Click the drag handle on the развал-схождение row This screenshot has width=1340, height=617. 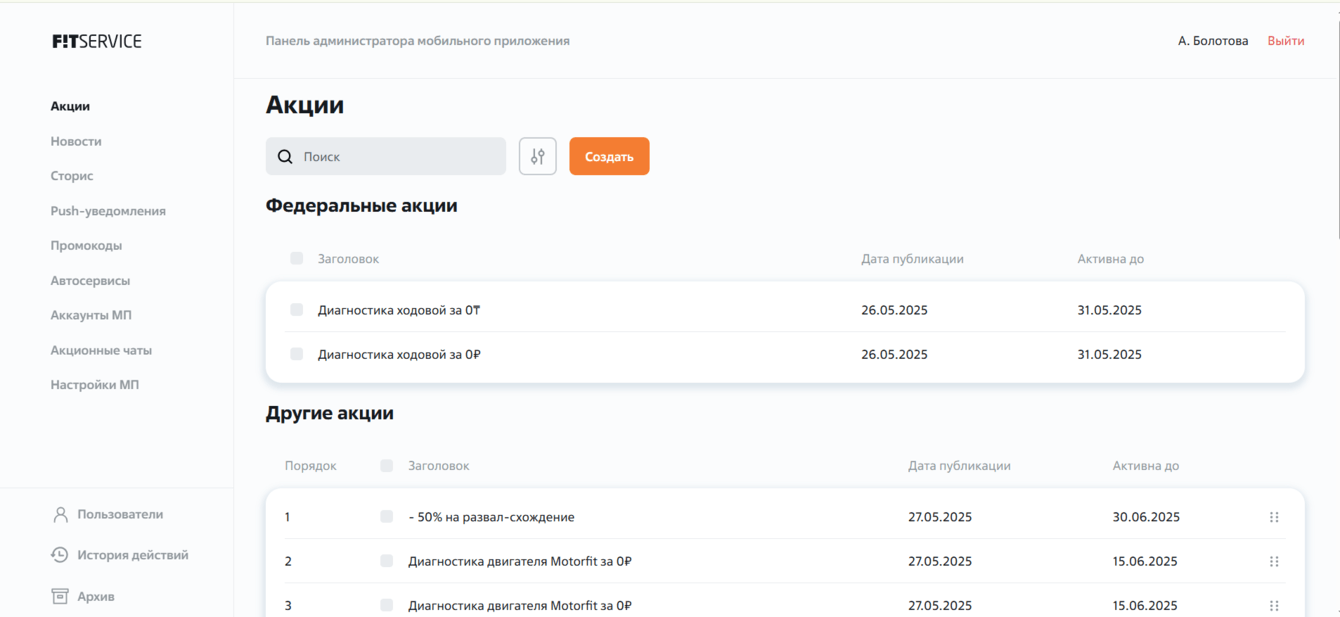(x=1274, y=517)
